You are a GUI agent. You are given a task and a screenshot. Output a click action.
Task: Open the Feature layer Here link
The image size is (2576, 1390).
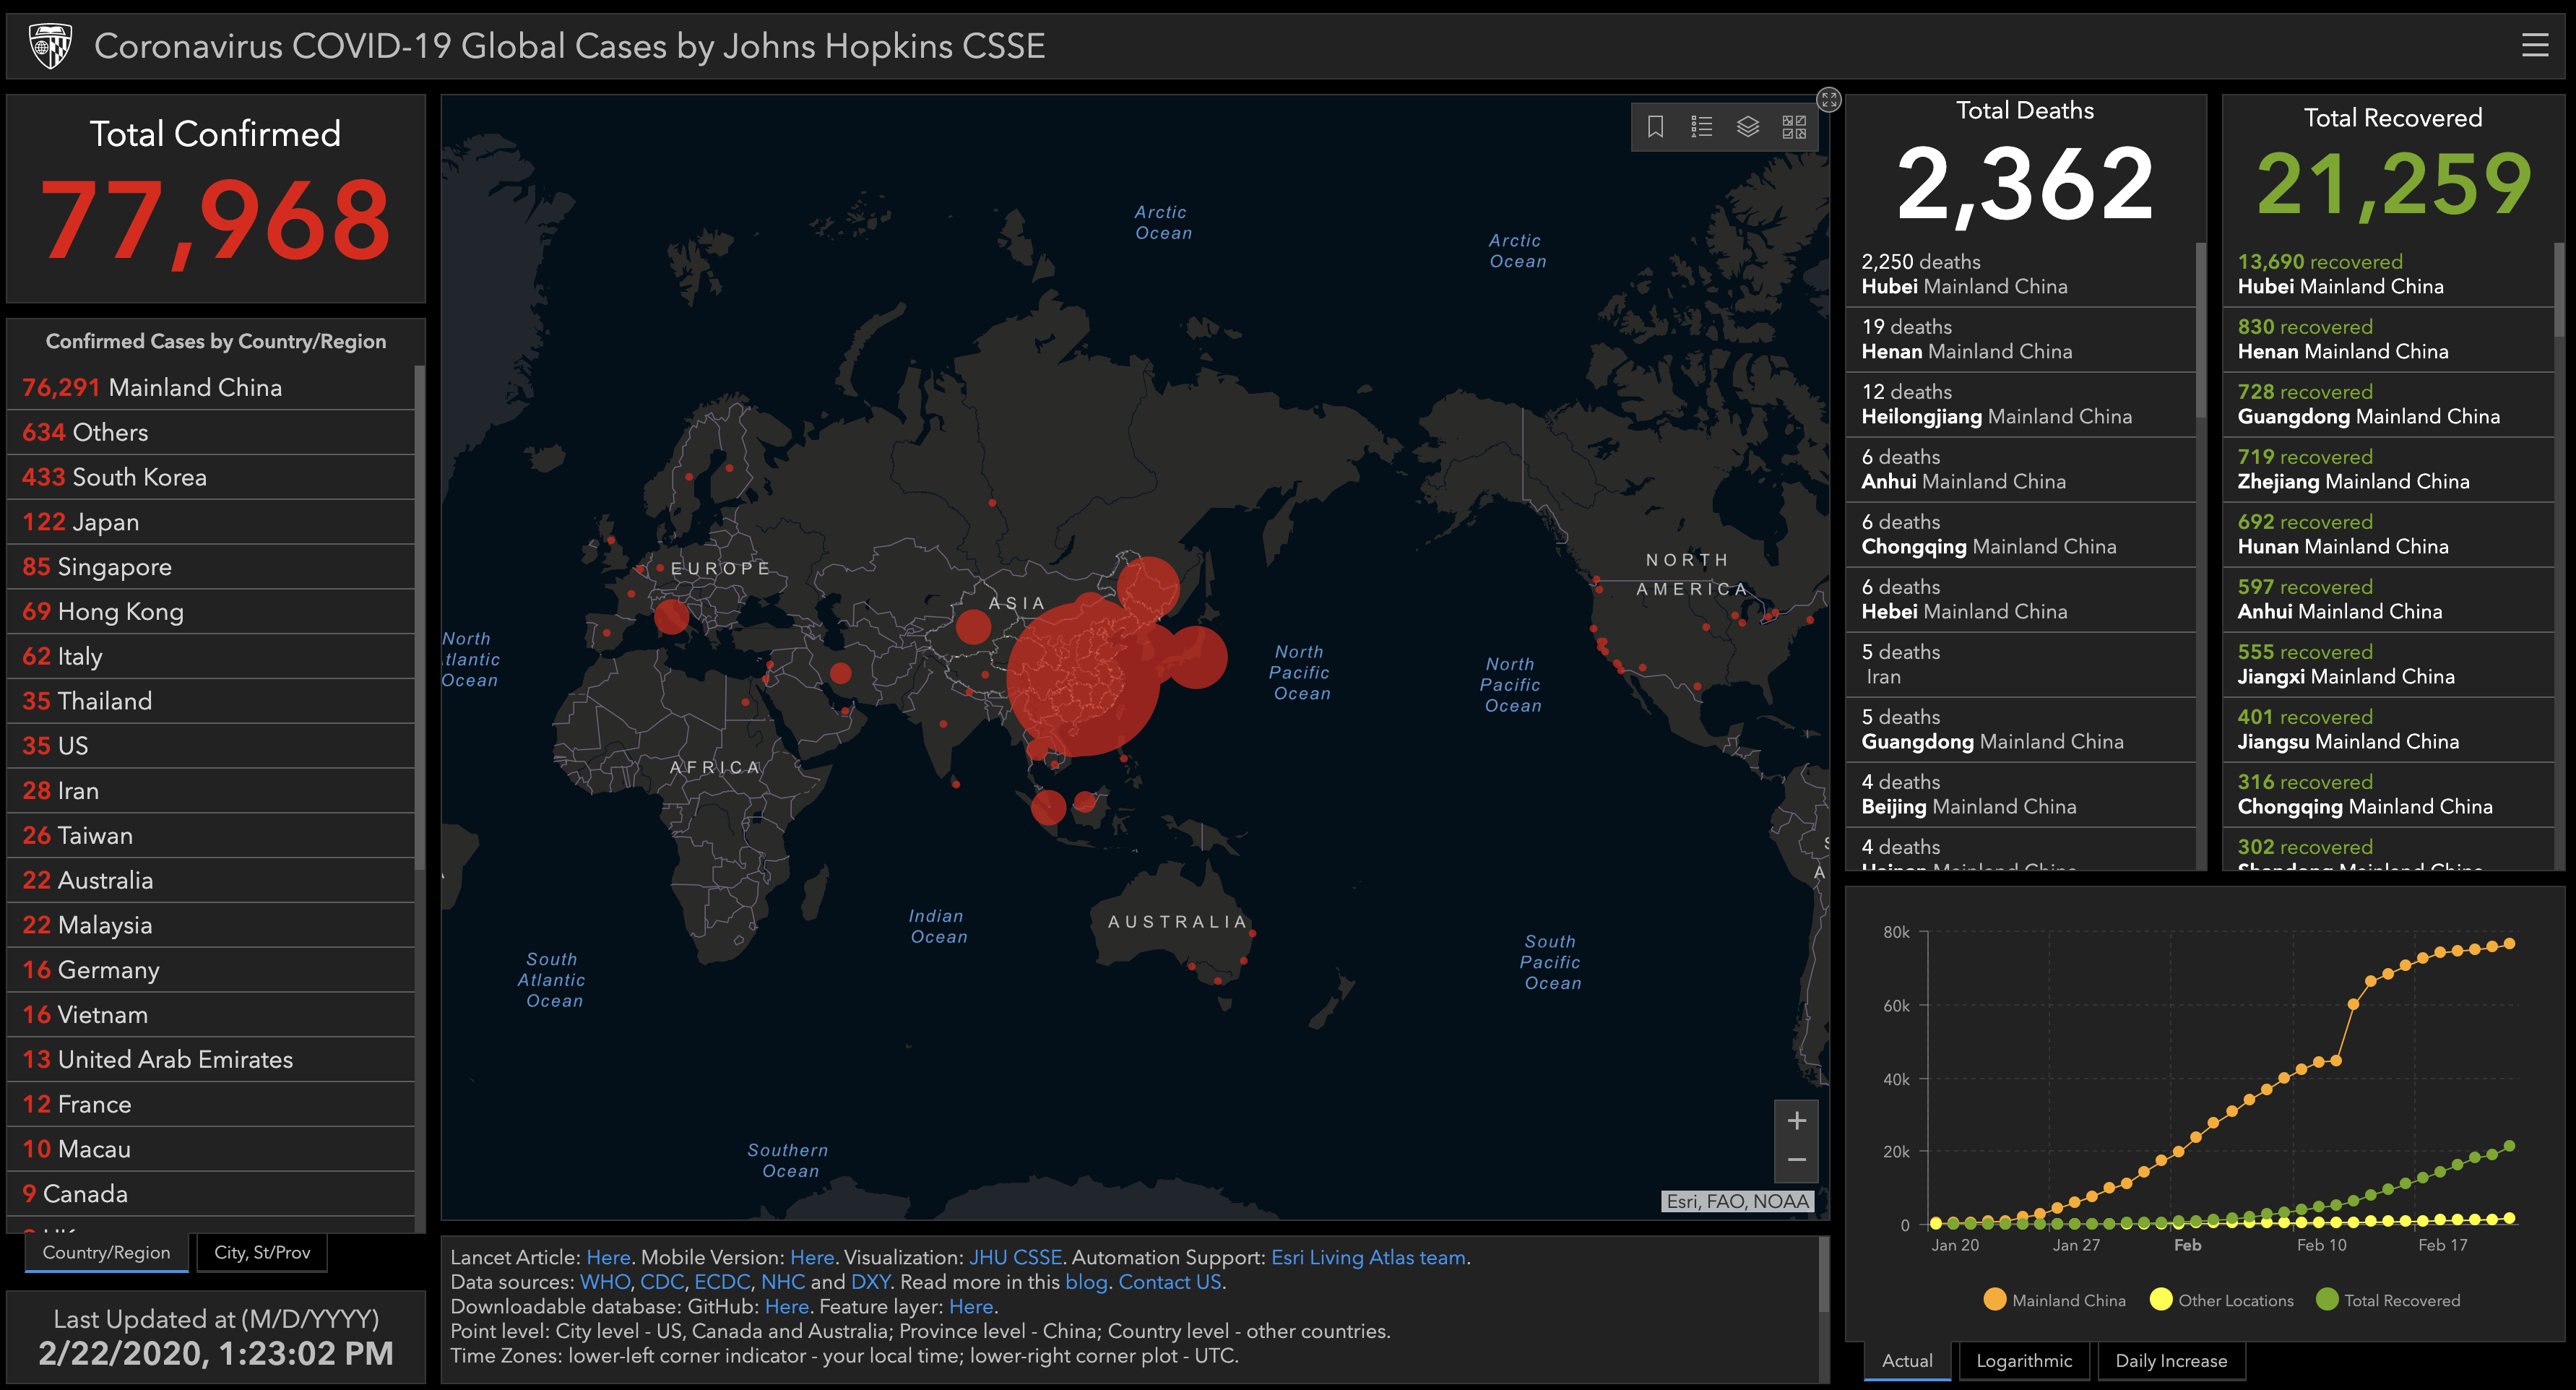(970, 1306)
